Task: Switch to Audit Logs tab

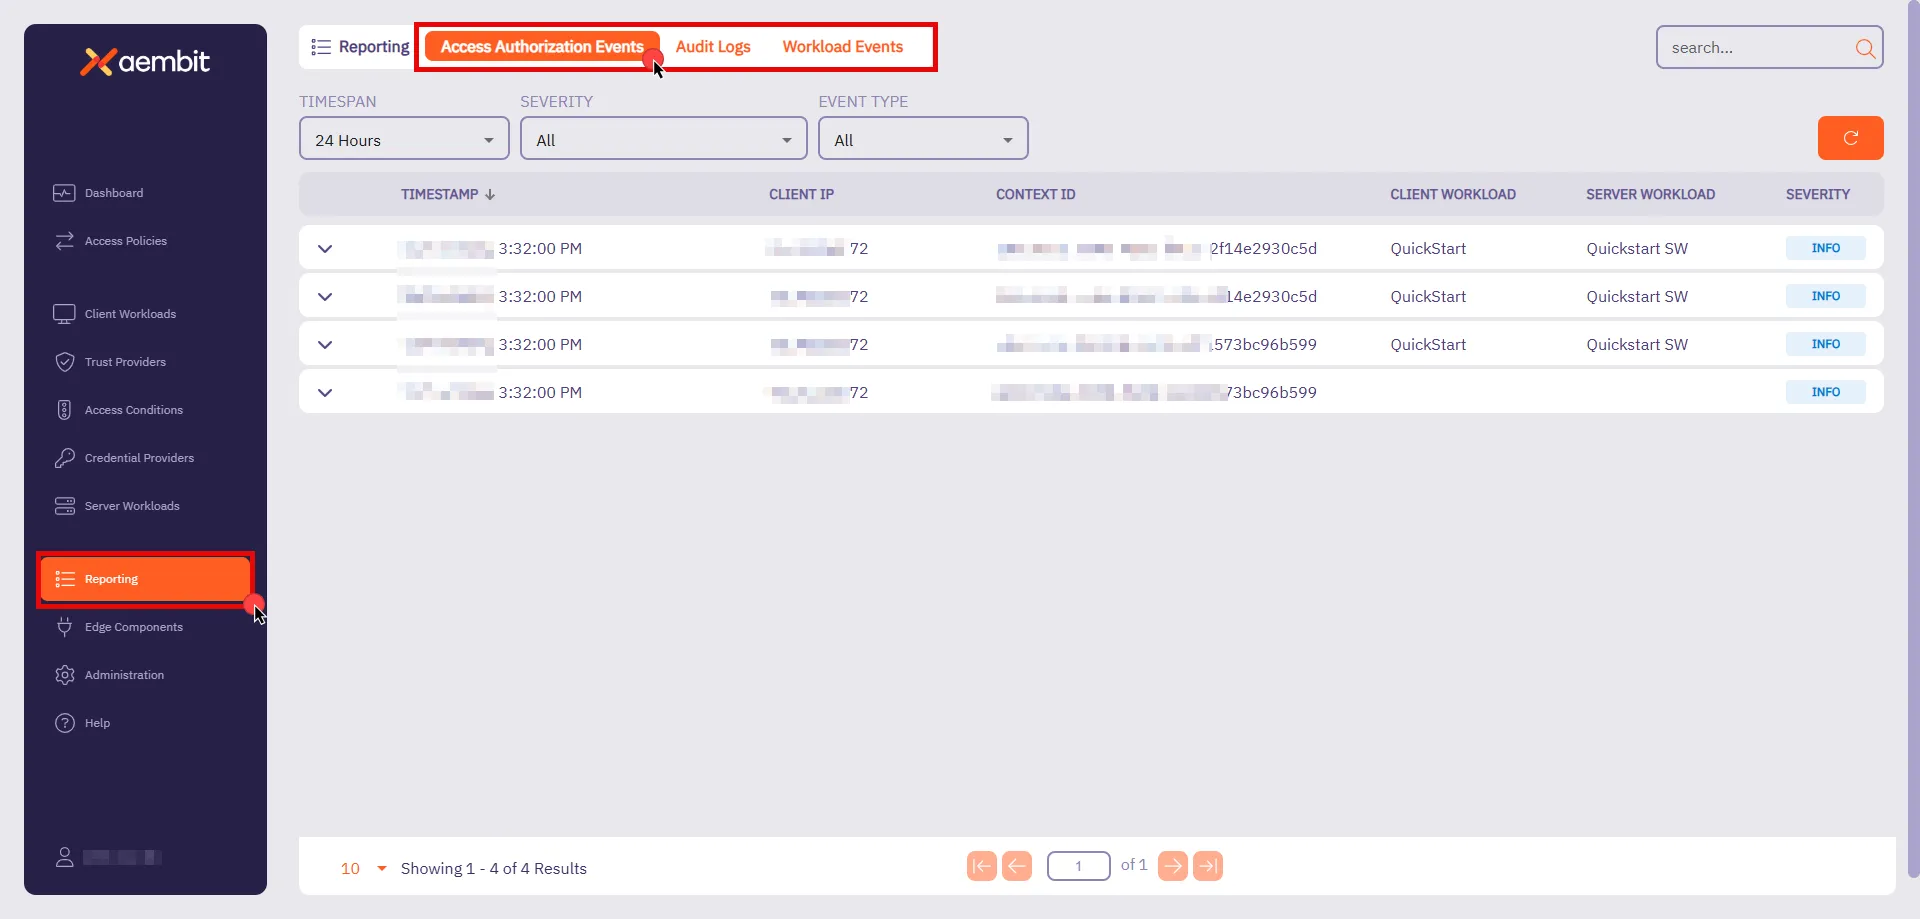Action: (x=713, y=47)
